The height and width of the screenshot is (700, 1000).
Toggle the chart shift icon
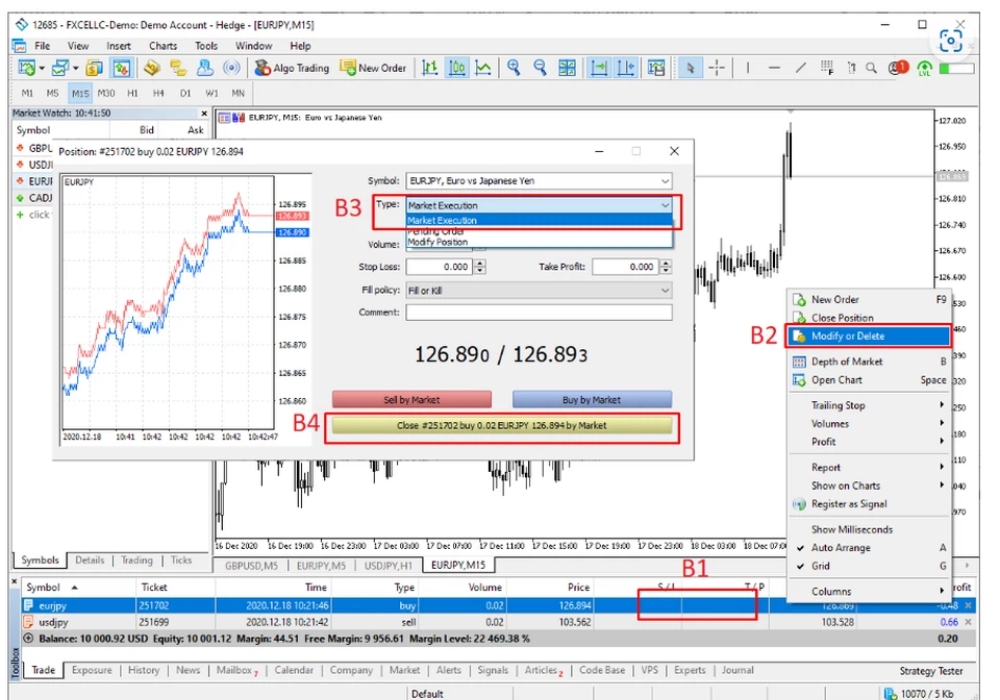pos(626,68)
